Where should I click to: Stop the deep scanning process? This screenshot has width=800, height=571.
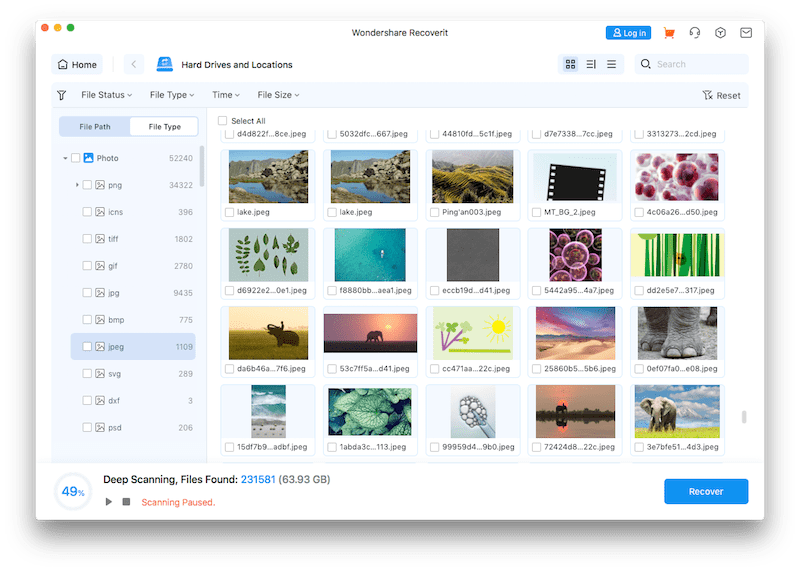(x=126, y=501)
